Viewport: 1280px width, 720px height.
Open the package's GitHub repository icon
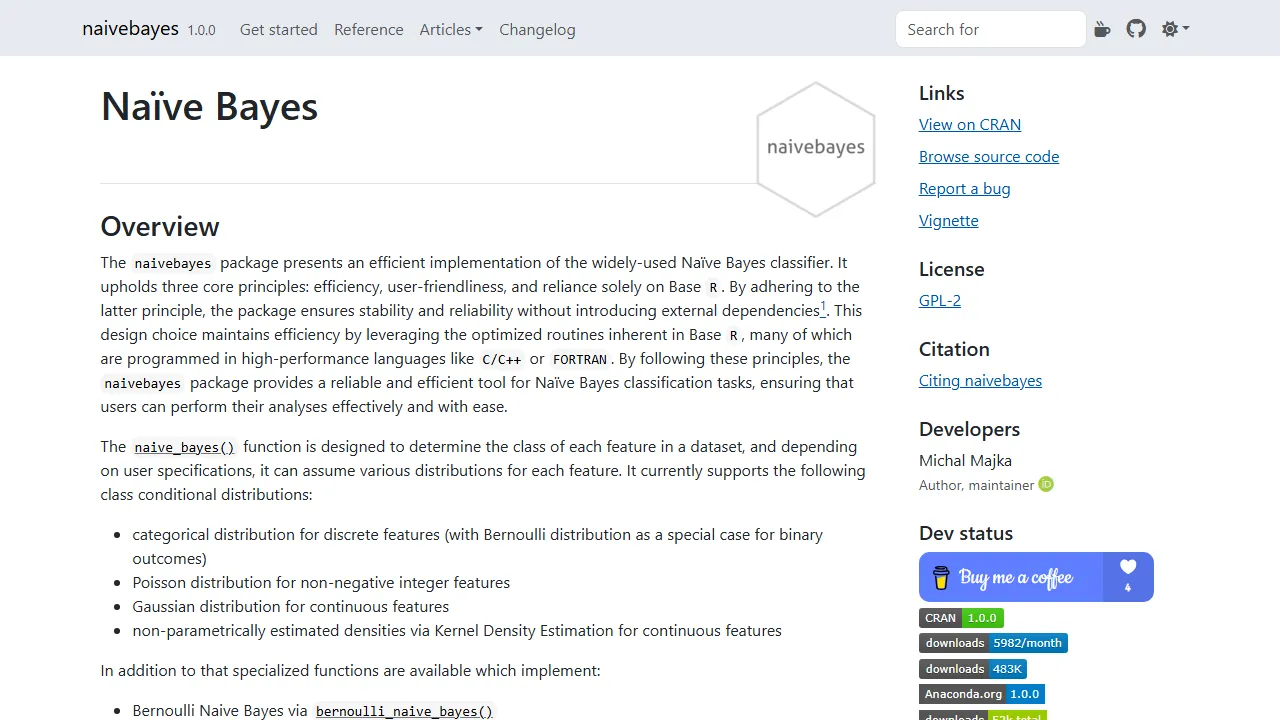click(1136, 29)
